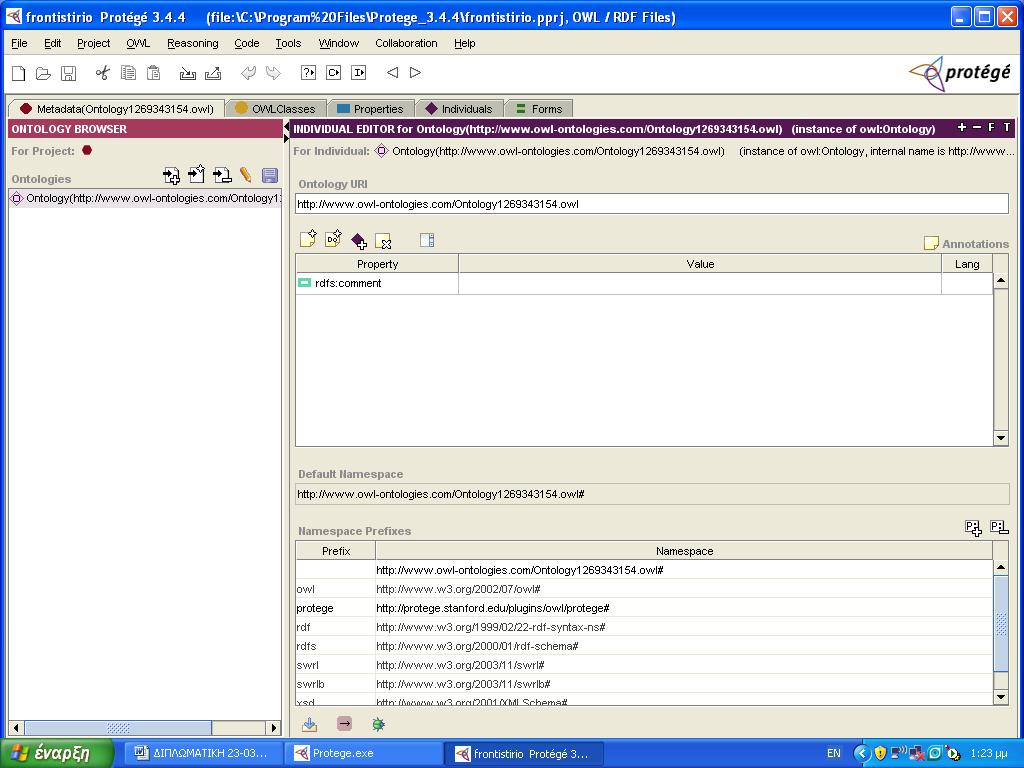
Task: Click the Cut scissors icon
Action: pyautogui.click(x=103, y=73)
